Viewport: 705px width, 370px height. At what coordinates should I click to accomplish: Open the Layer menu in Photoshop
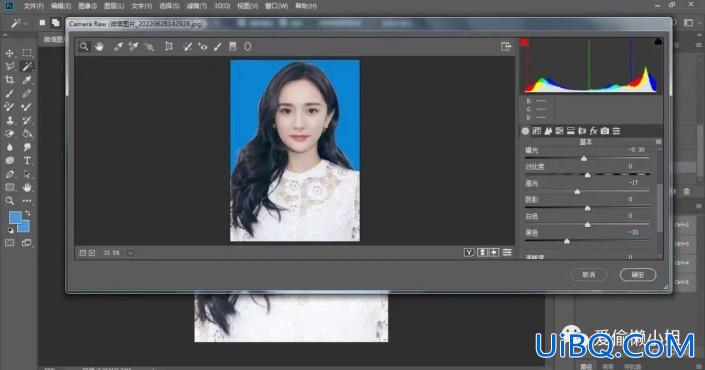click(114, 6)
